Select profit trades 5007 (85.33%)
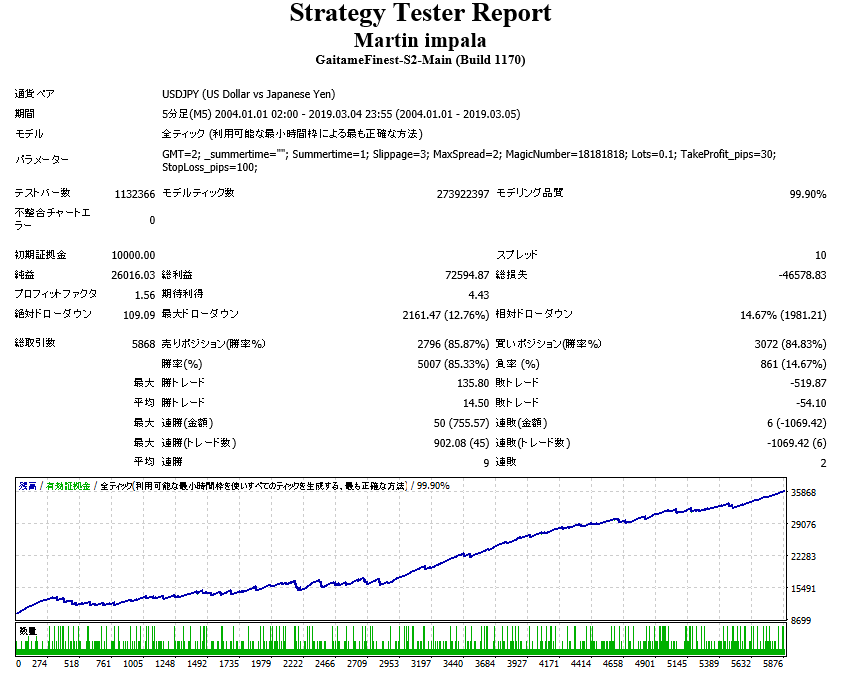841x675 pixels. pos(453,365)
